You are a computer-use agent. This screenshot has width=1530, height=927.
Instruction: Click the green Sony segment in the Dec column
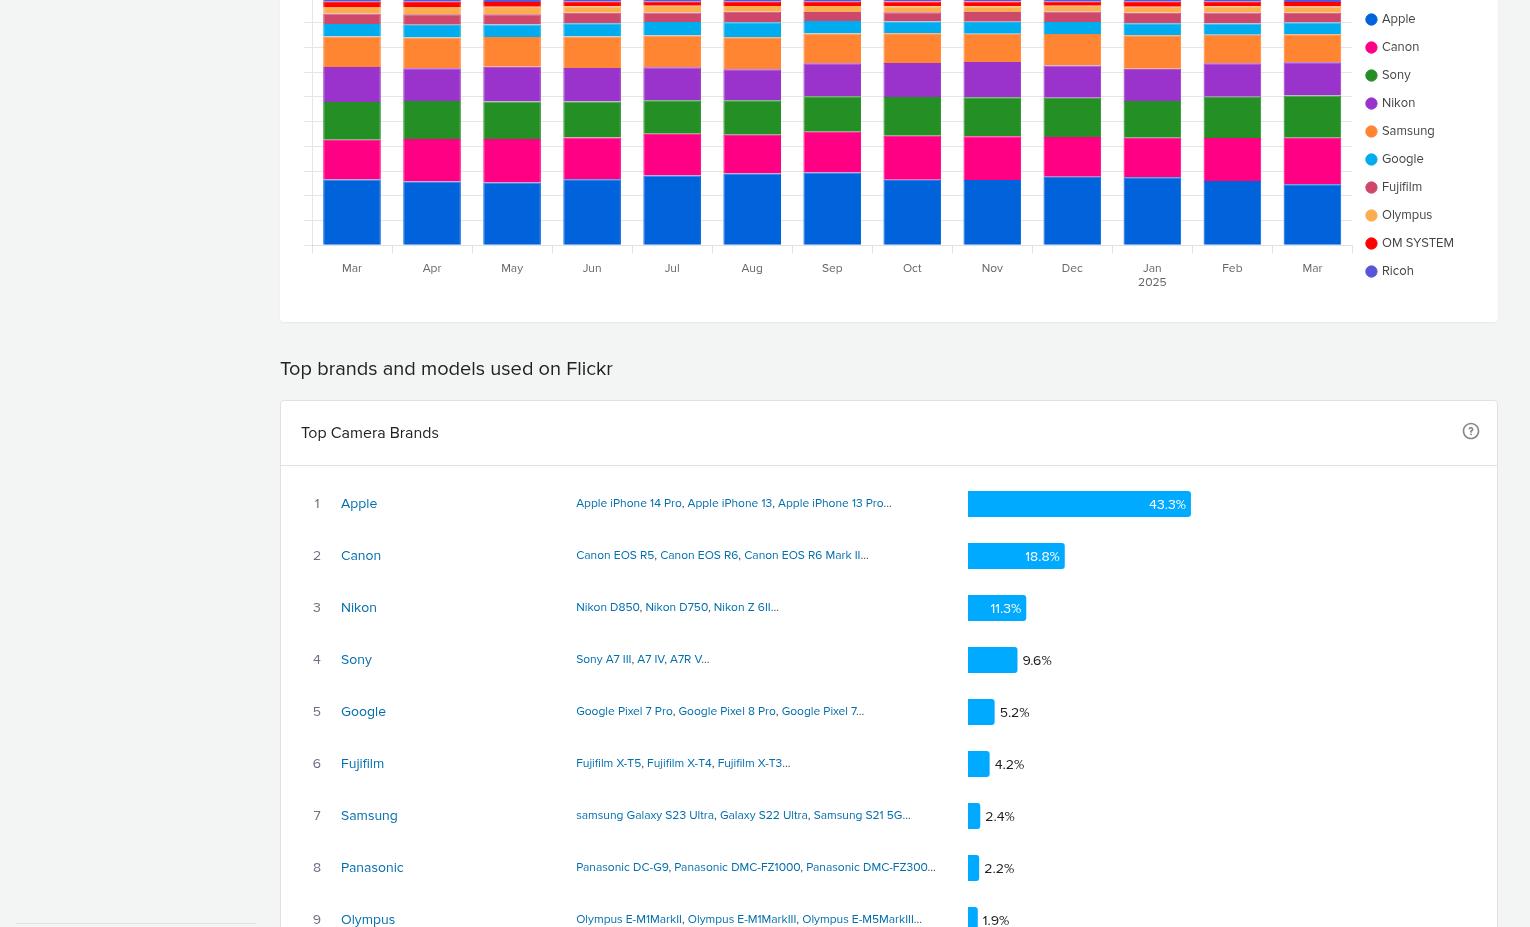point(1072,117)
